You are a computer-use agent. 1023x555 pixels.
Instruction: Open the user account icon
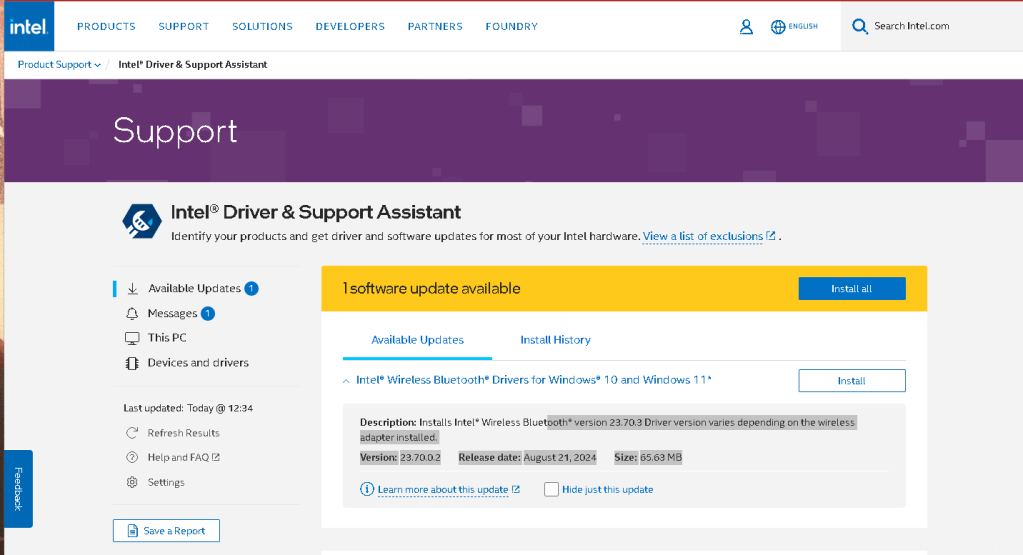746,27
